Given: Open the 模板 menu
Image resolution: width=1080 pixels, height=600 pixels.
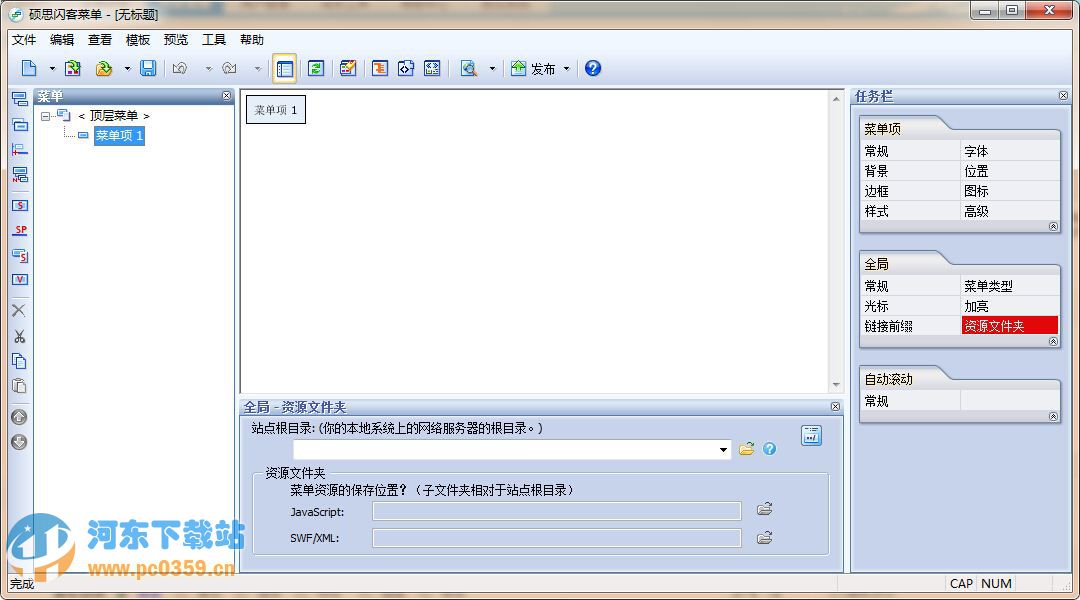Looking at the screenshot, I should pyautogui.click(x=137, y=40).
